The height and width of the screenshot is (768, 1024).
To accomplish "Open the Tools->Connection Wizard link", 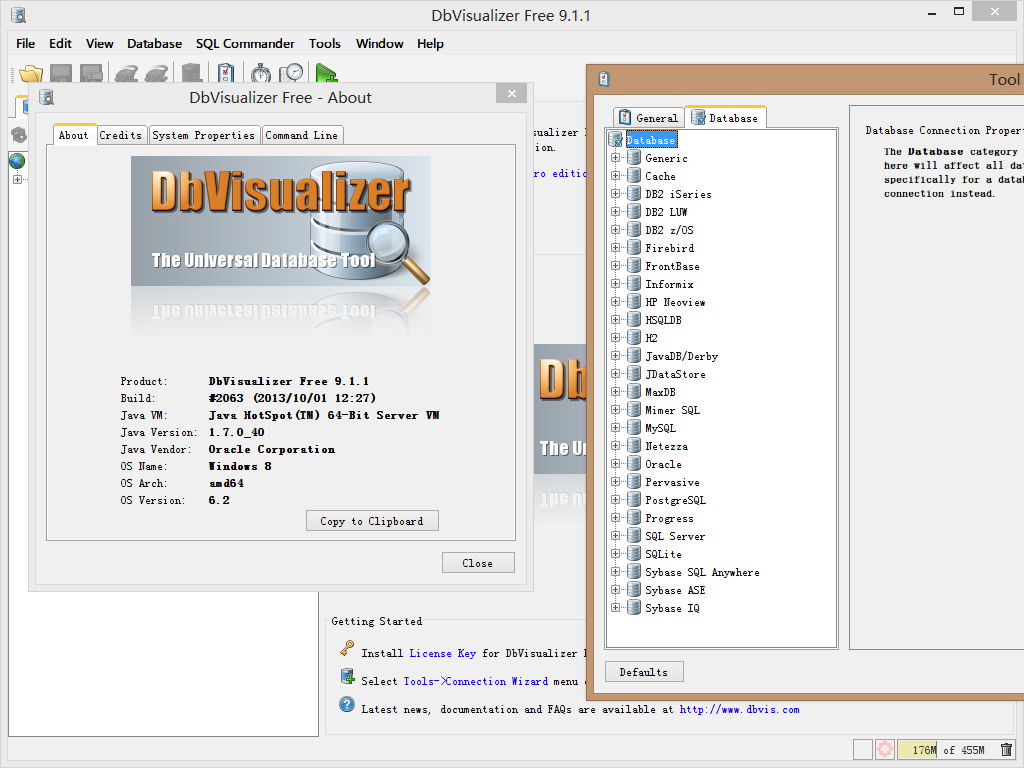I will (476, 681).
